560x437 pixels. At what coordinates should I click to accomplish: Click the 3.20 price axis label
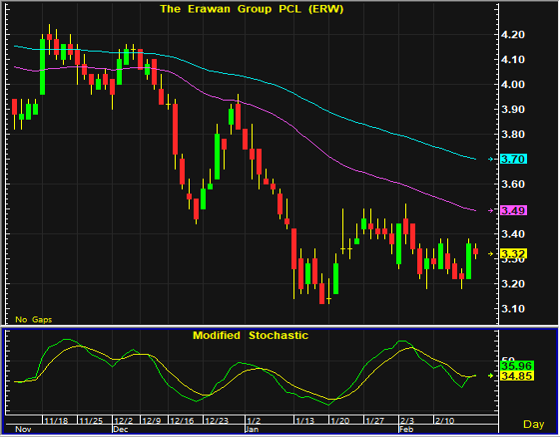(x=513, y=284)
